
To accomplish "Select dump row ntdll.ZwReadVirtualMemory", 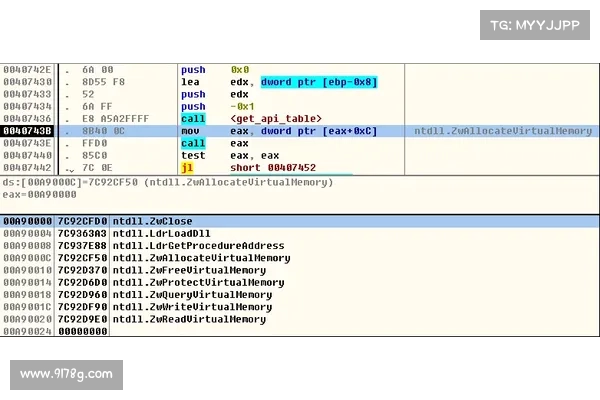I will click(300, 319).
